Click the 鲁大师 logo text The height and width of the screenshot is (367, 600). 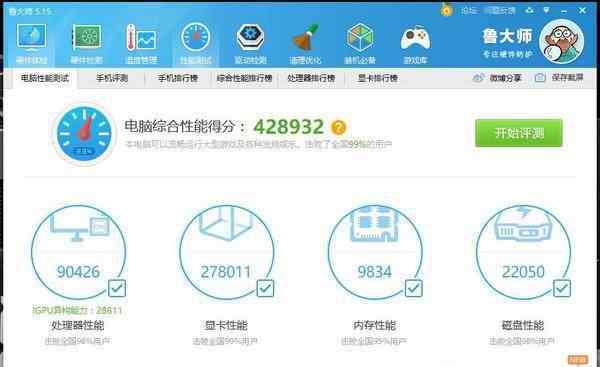pyautogui.click(x=507, y=37)
